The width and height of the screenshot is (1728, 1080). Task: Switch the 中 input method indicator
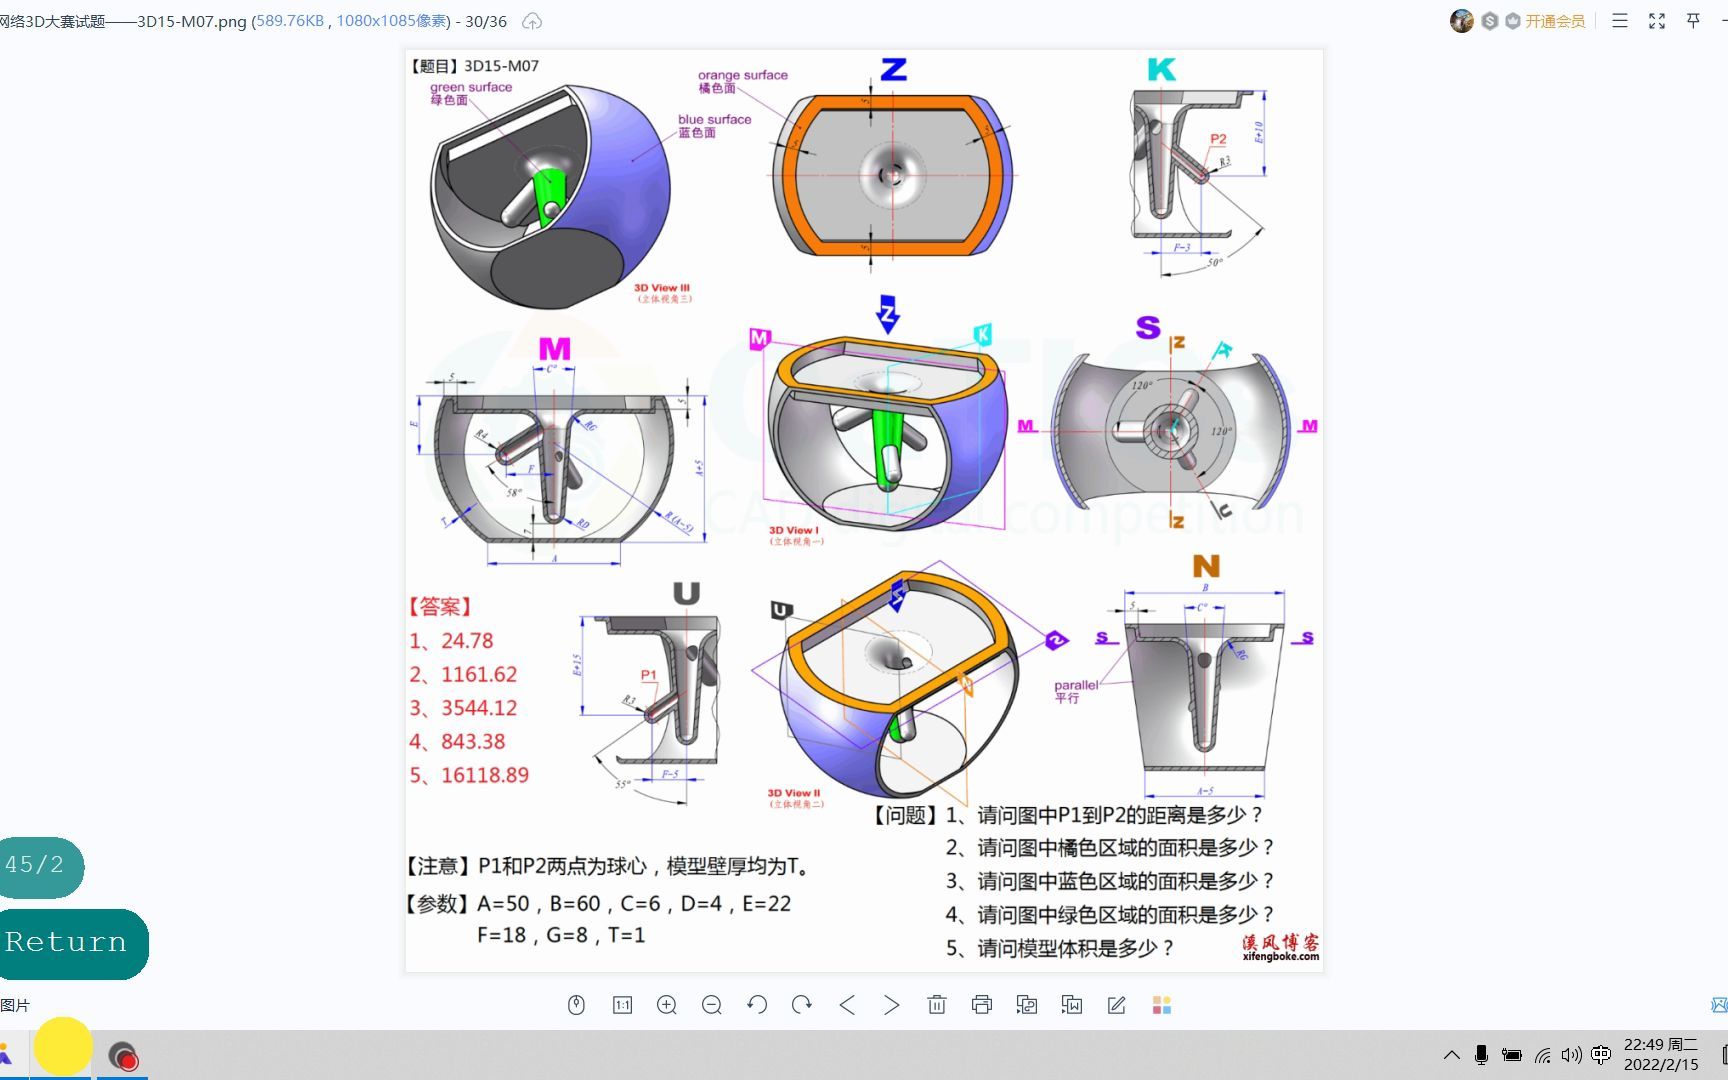click(1601, 1055)
